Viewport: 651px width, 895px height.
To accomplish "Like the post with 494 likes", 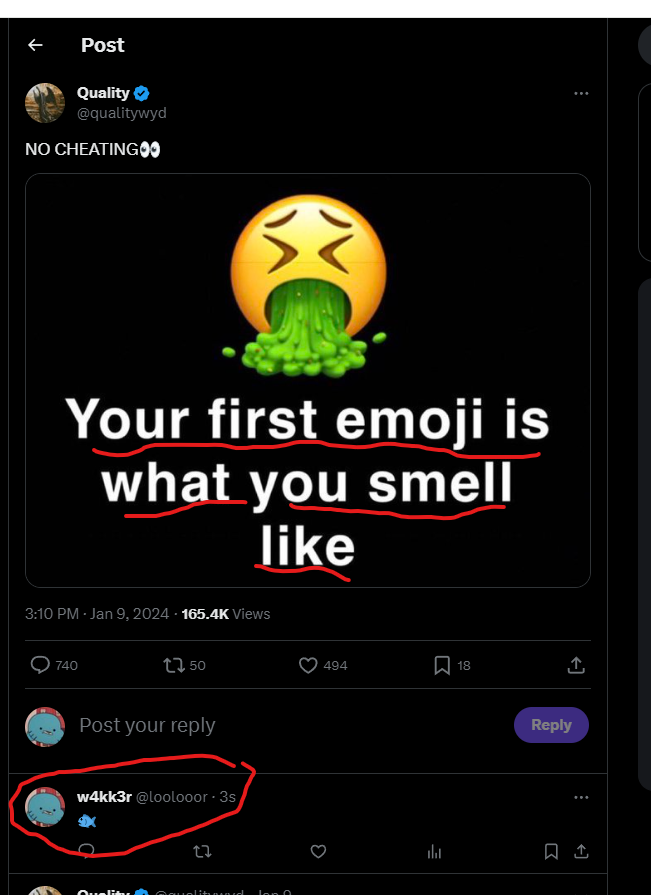I will (323, 665).
